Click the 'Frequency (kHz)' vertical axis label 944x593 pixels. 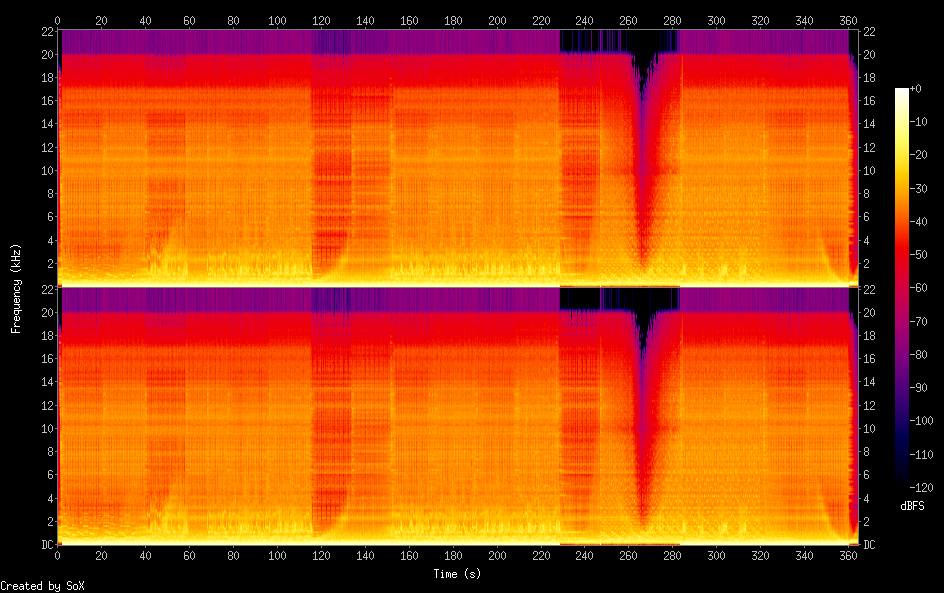coord(16,288)
